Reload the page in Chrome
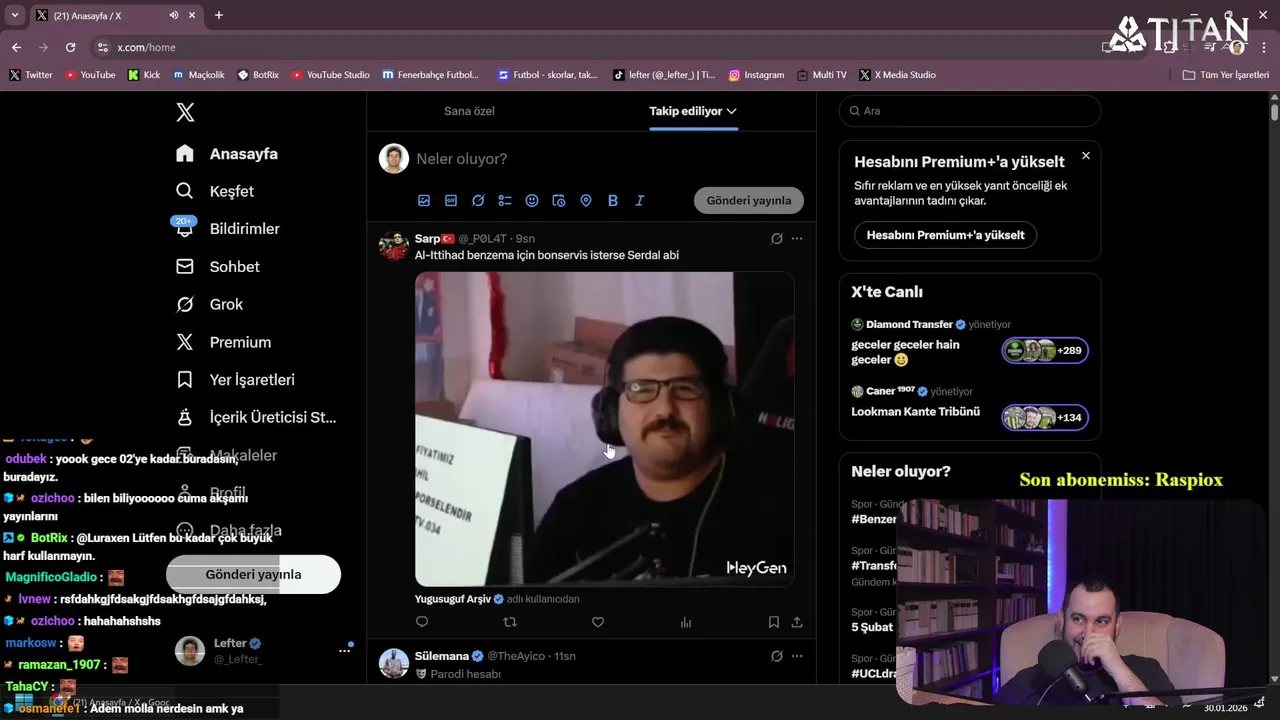 point(70,47)
